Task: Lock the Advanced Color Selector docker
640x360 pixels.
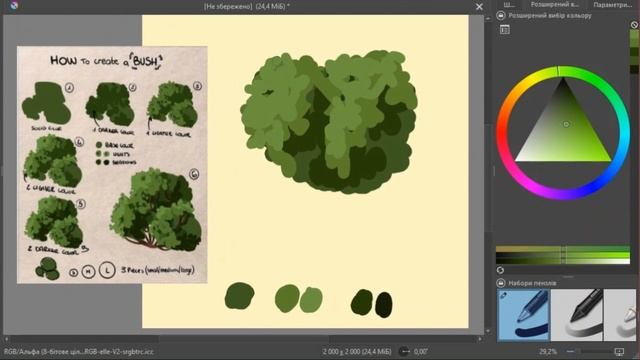Action: pyautogui.click(x=501, y=16)
